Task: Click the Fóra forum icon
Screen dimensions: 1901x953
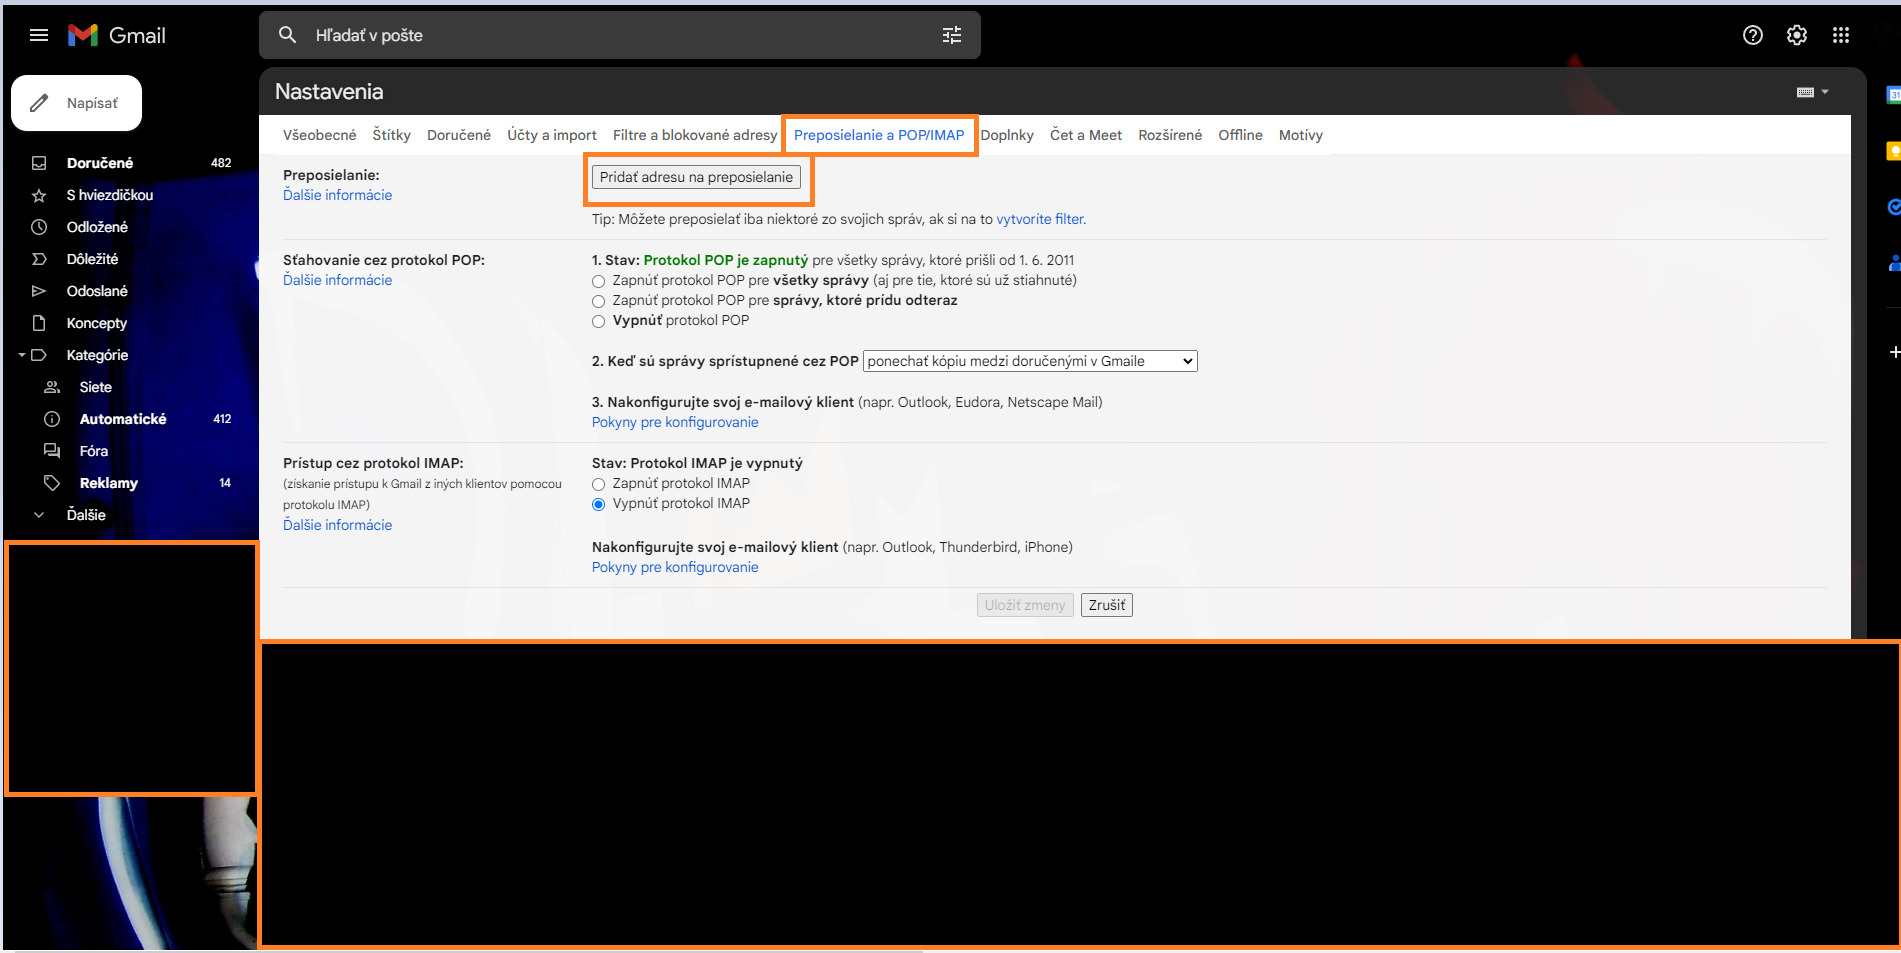Action: (x=52, y=451)
